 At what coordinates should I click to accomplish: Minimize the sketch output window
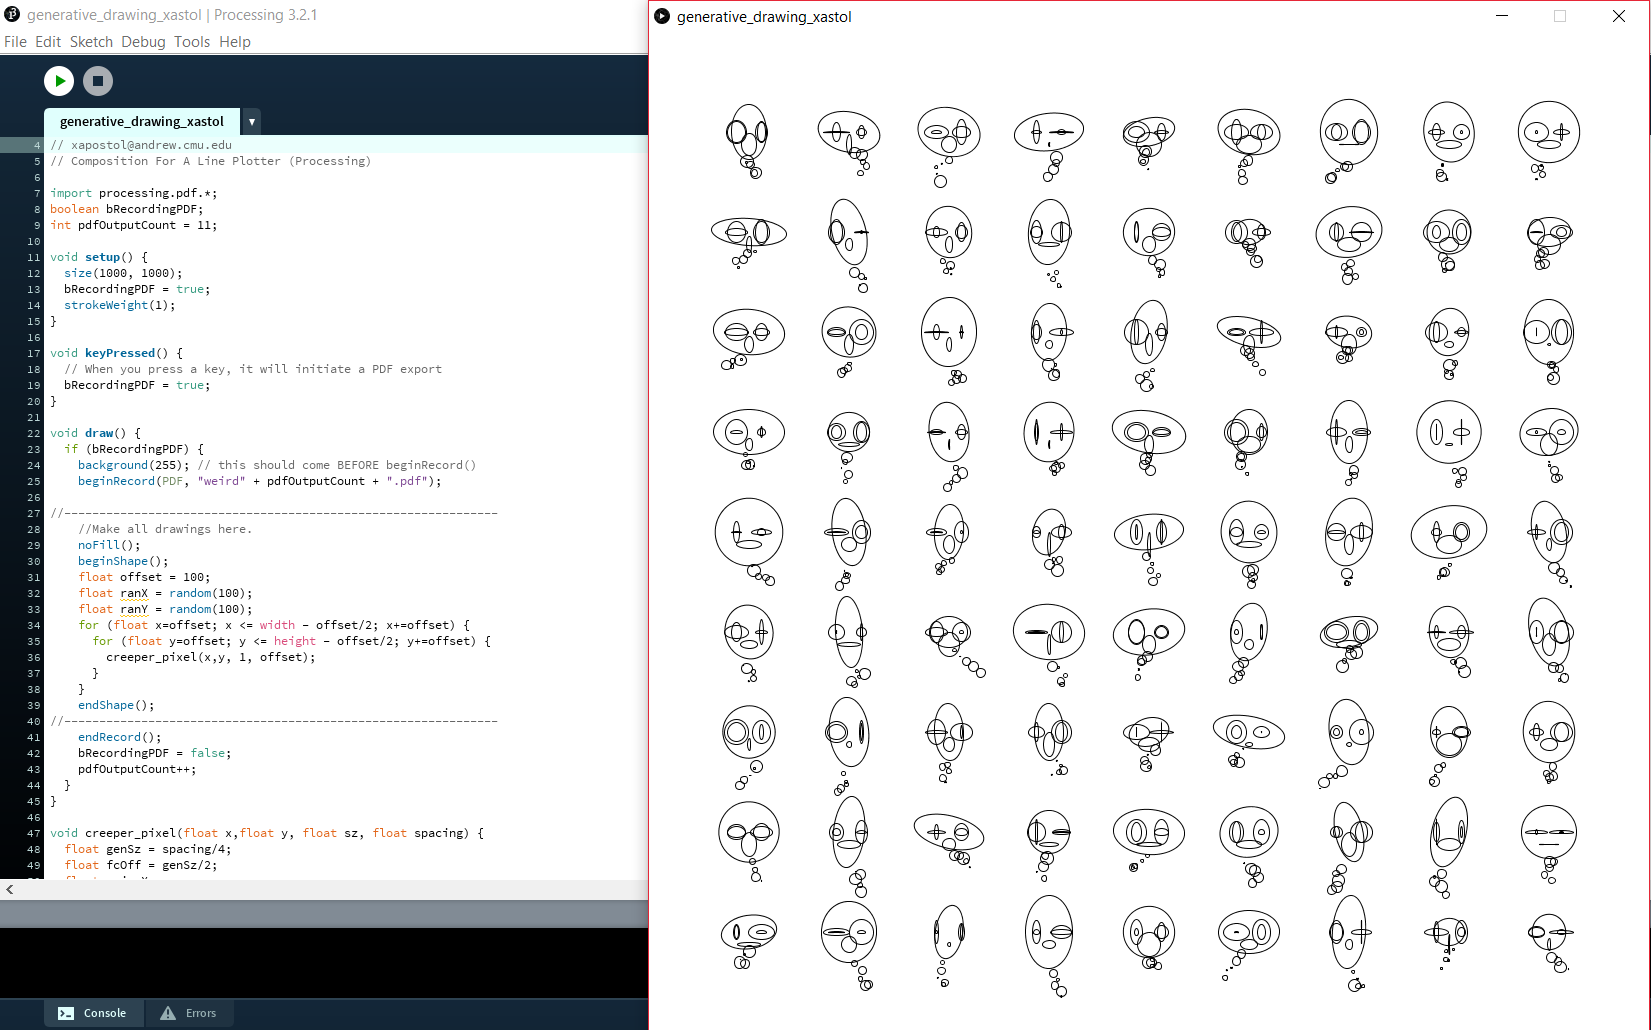[x=1502, y=16]
